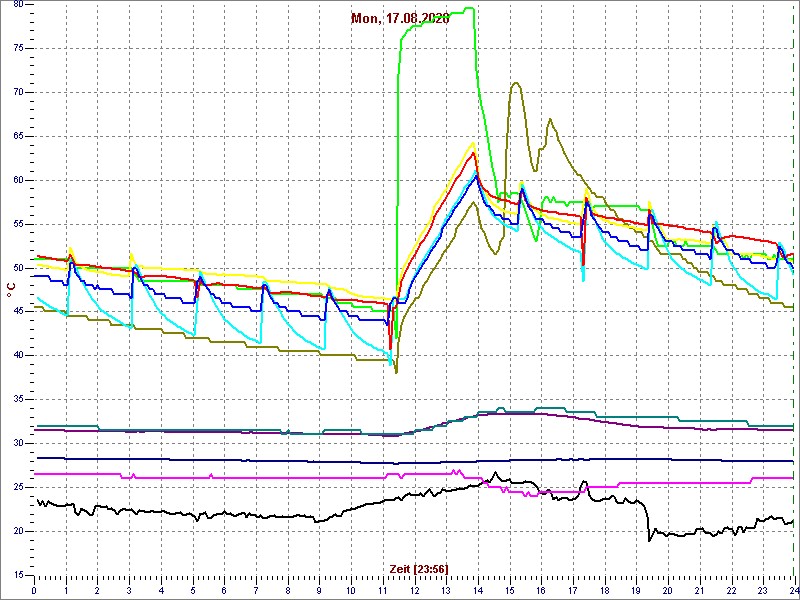Viewport: 800px width, 600px height.
Task: Click hour 10 on the time axis
Action: pos(351,590)
